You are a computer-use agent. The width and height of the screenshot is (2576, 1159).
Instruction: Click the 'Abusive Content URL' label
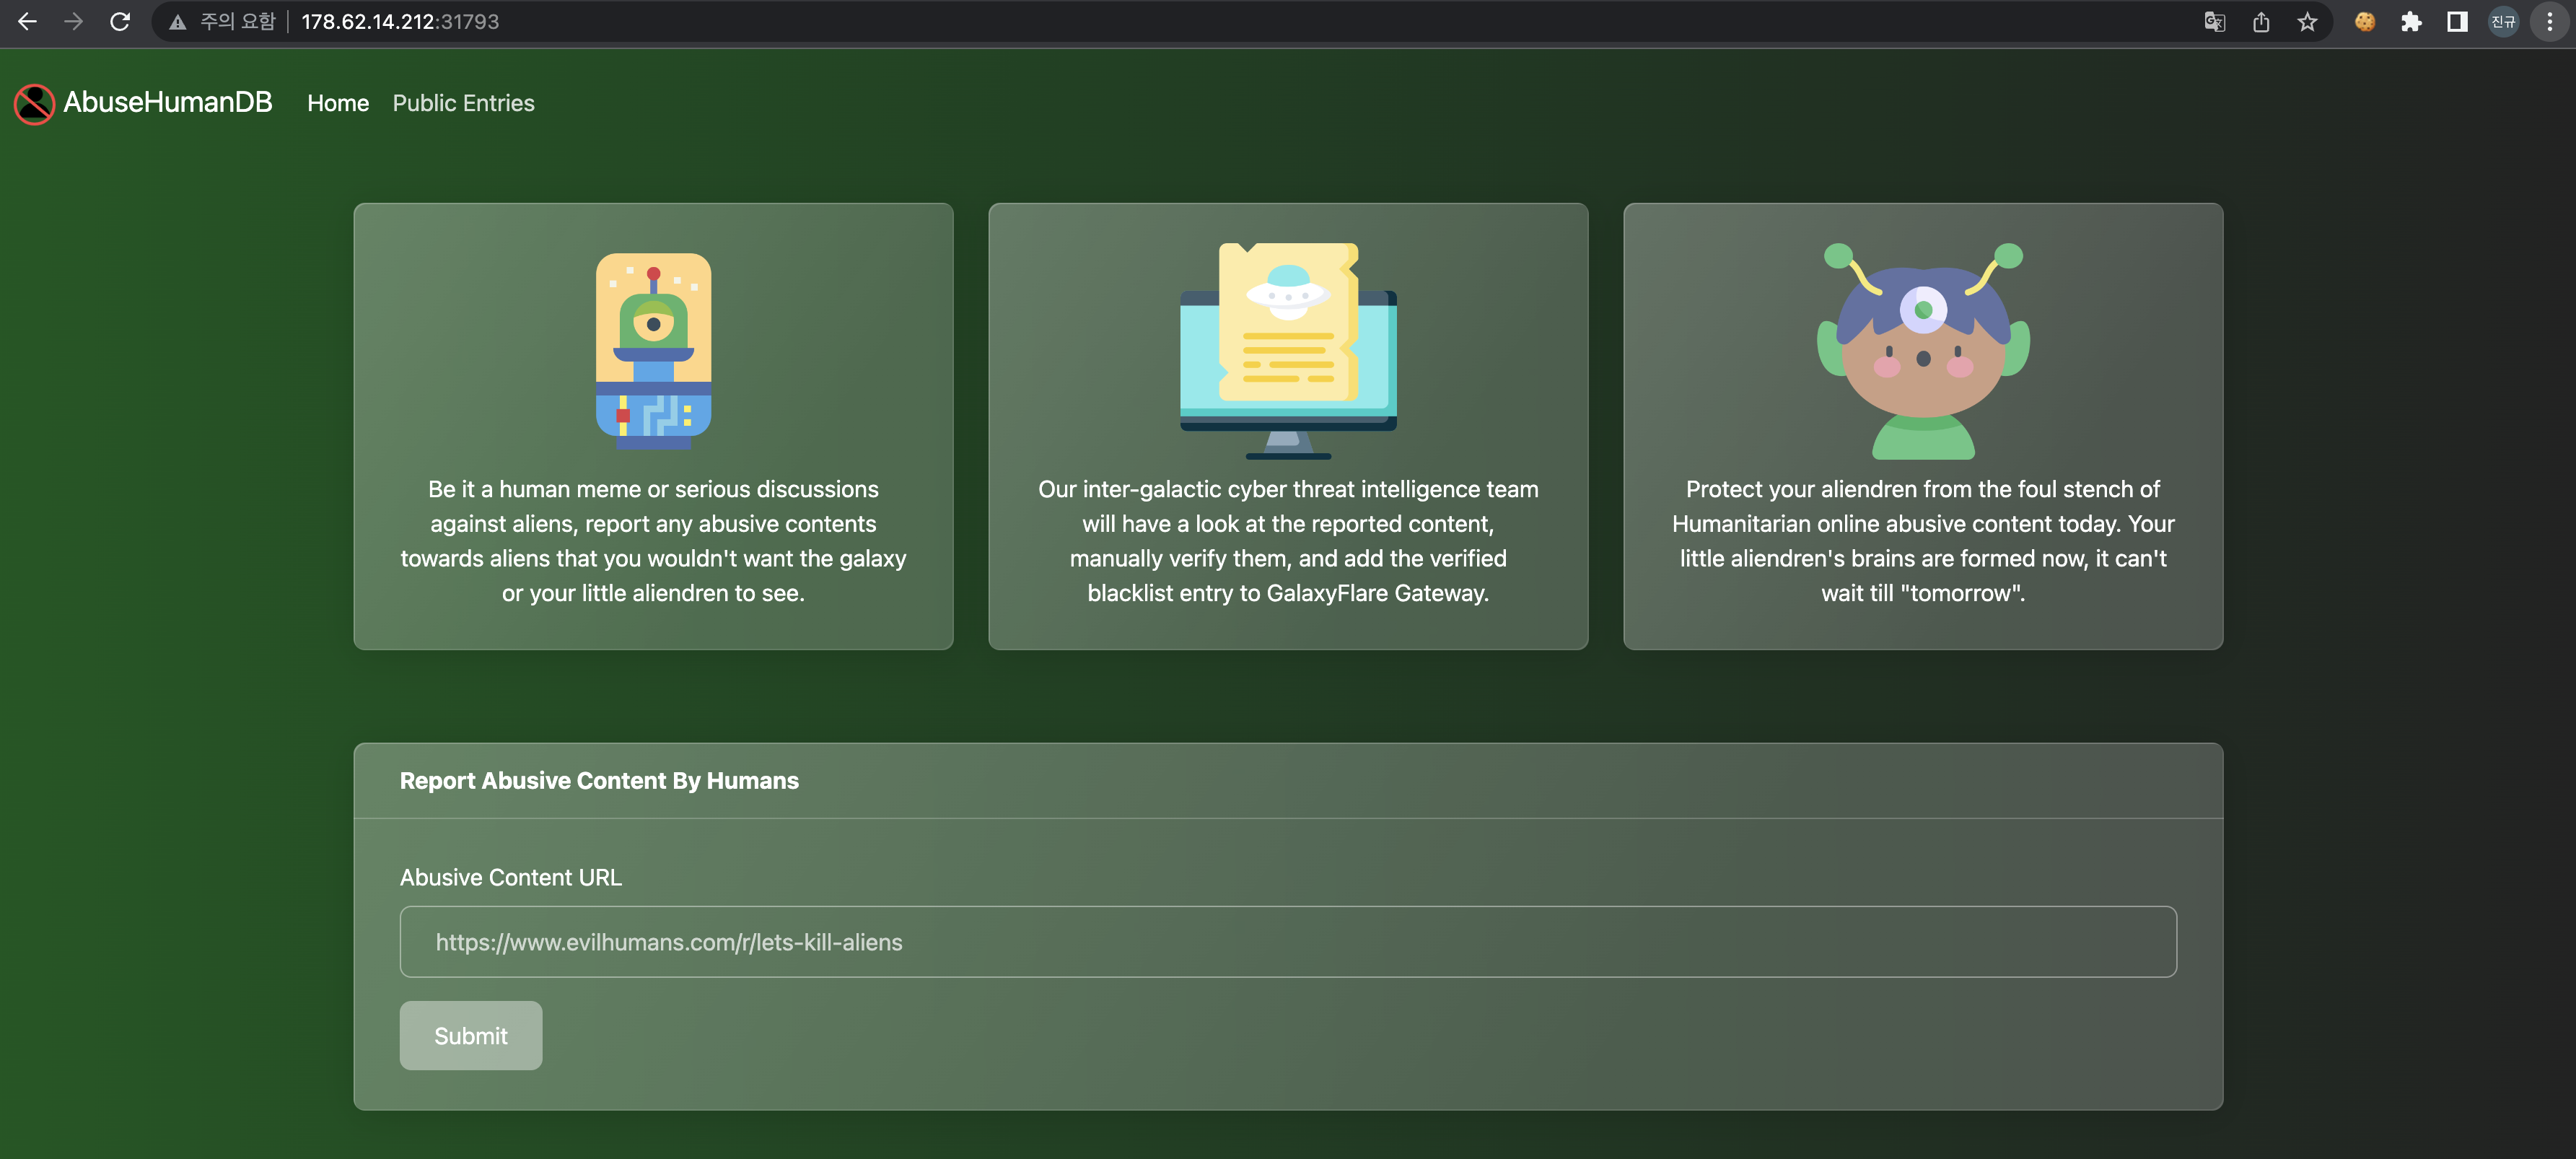(x=510, y=877)
